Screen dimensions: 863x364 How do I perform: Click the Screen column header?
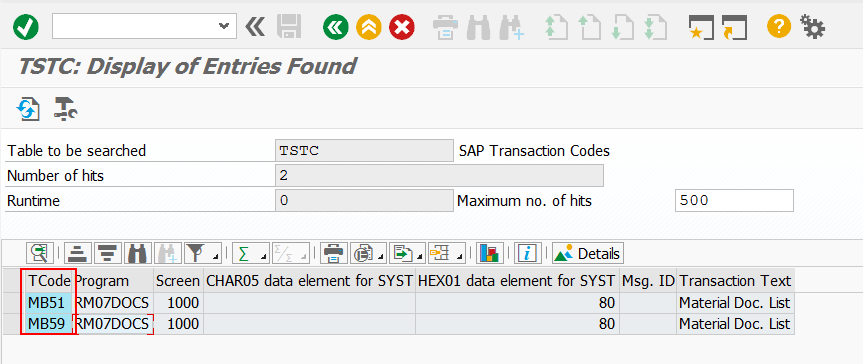point(178,281)
